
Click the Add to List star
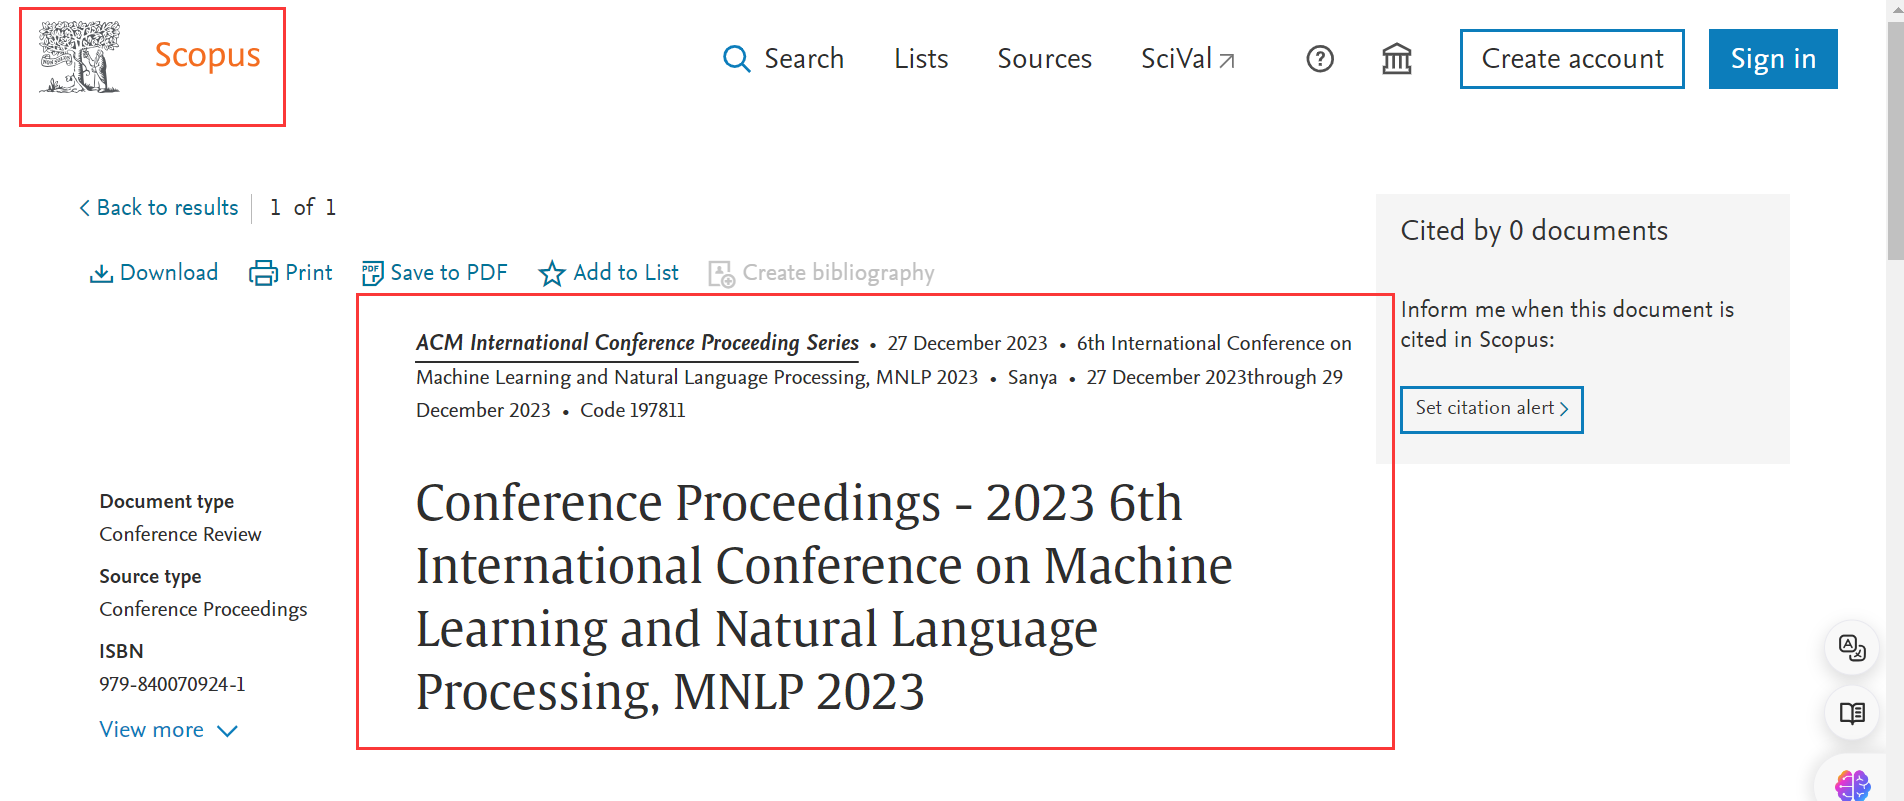(551, 273)
